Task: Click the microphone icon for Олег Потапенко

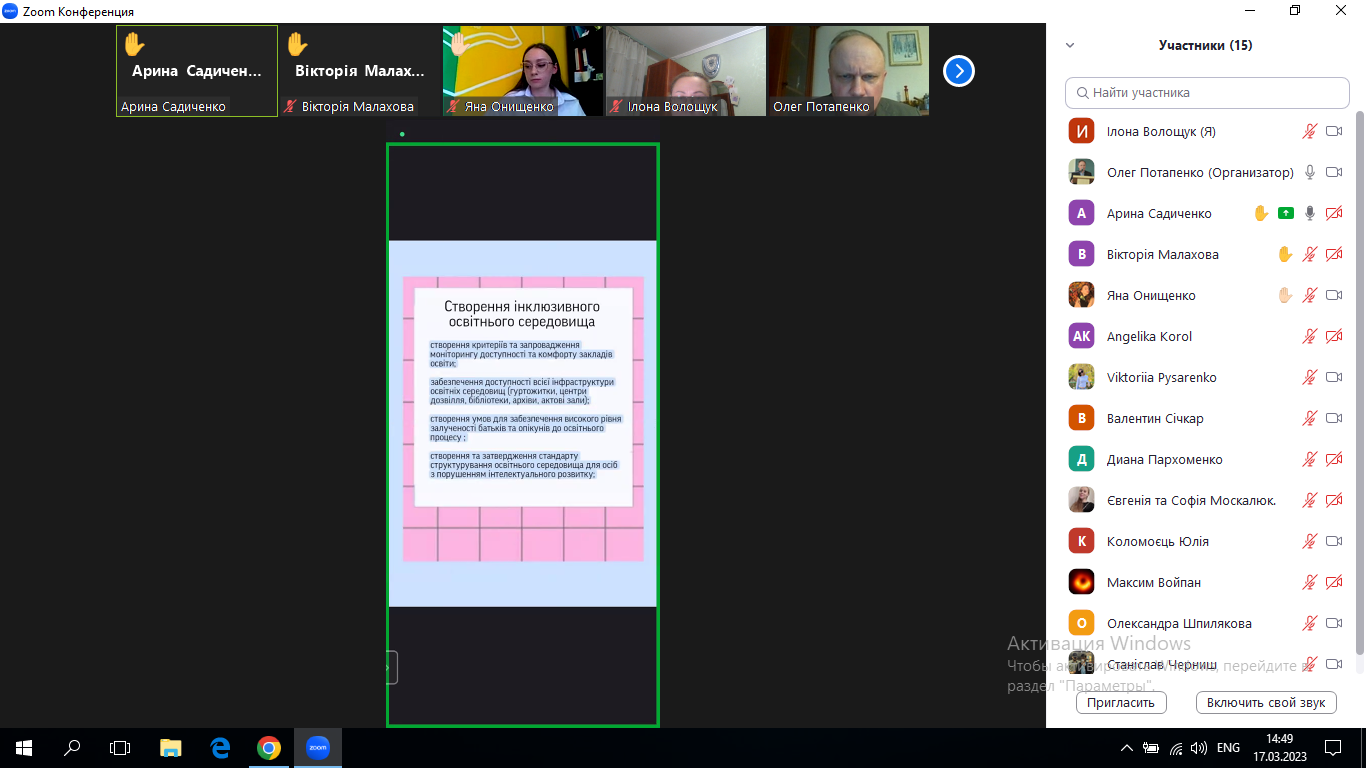Action: pos(1310,172)
